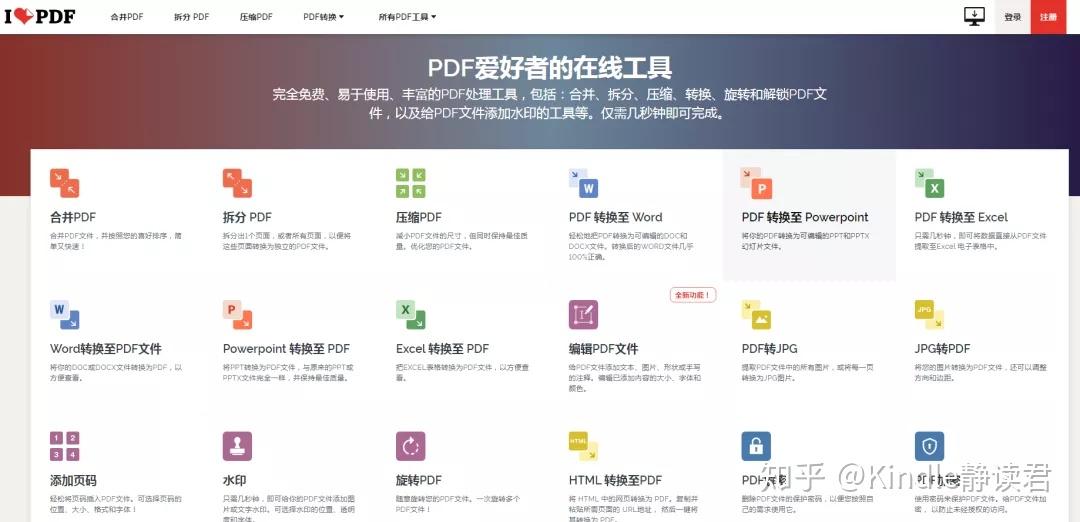Open the 拆分 PDF tool icon
Screen dimensions: 1080x522
point(237,183)
